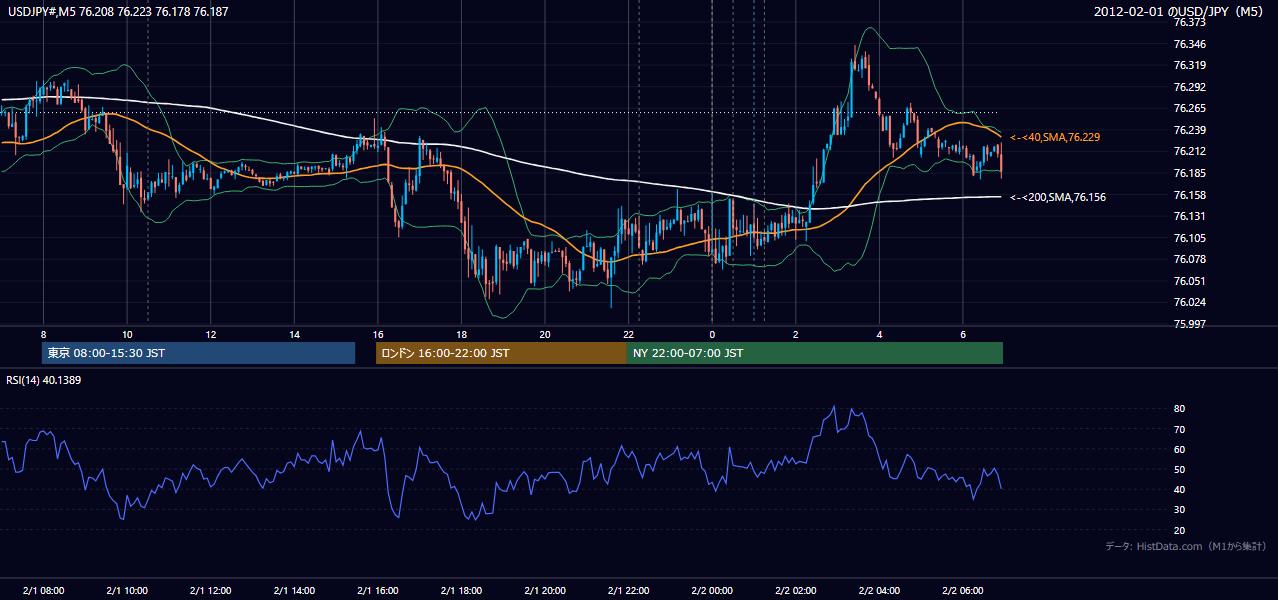Click price axis value 76.158

pyautogui.click(x=1189, y=195)
